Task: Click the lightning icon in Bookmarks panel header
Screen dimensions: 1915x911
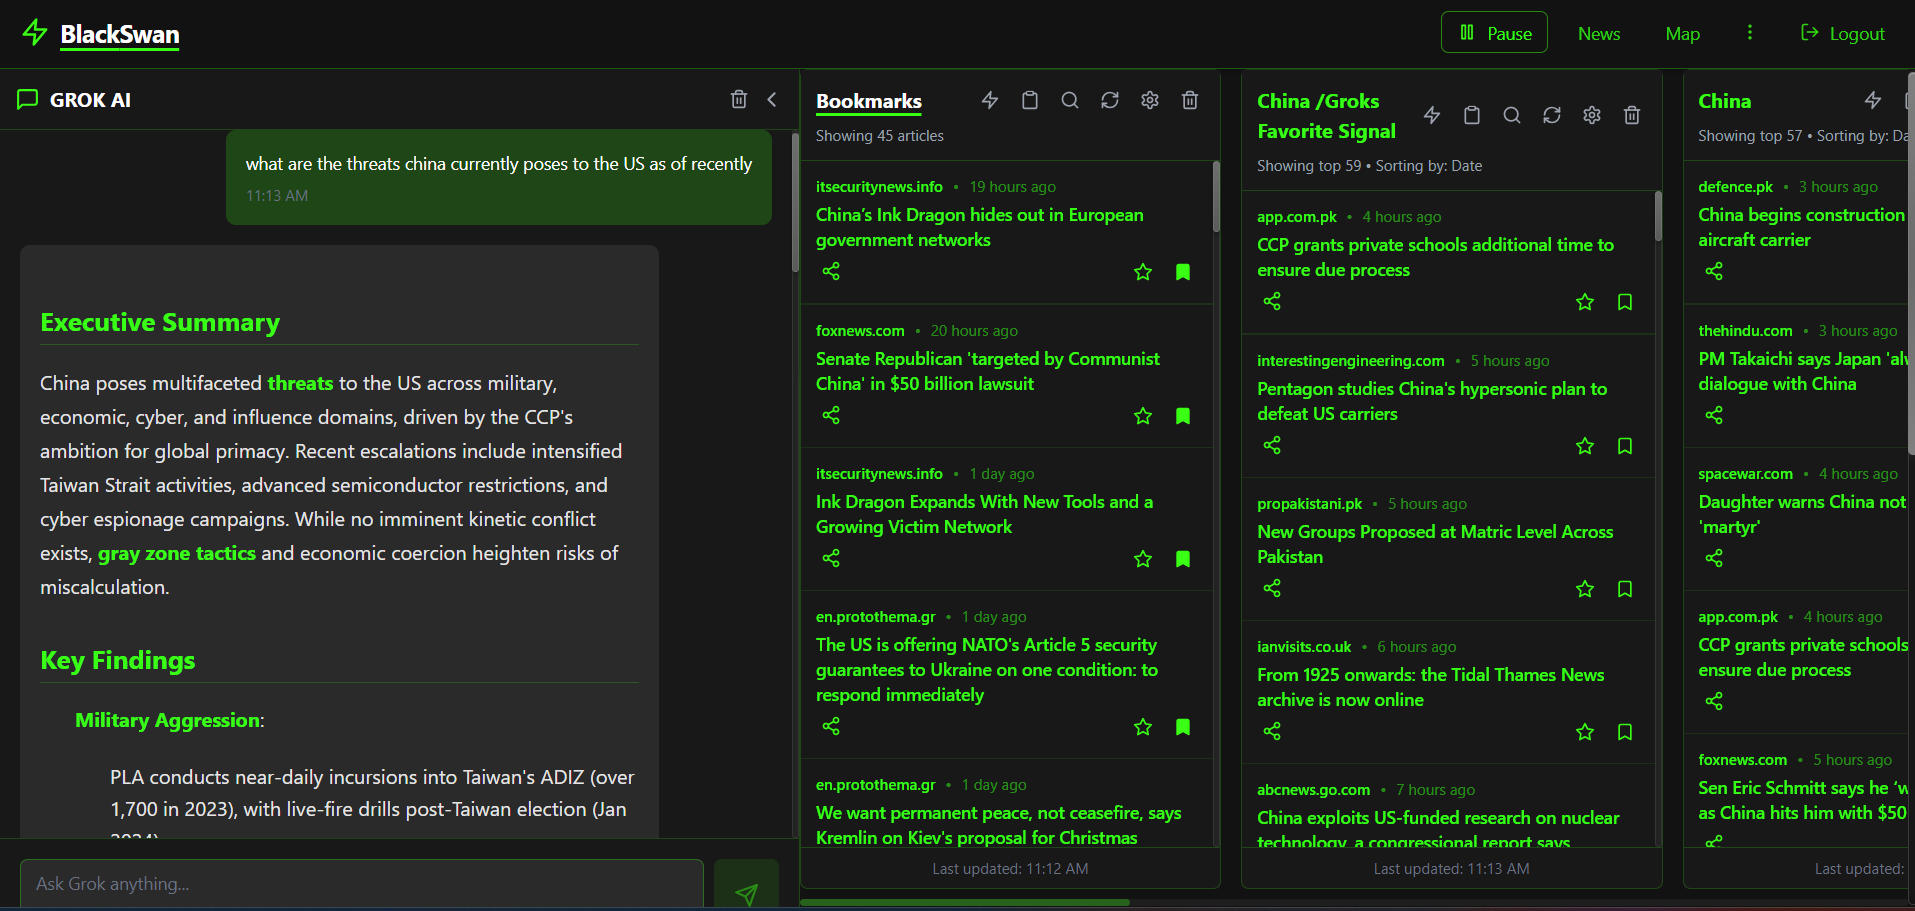Action: click(990, 100)
